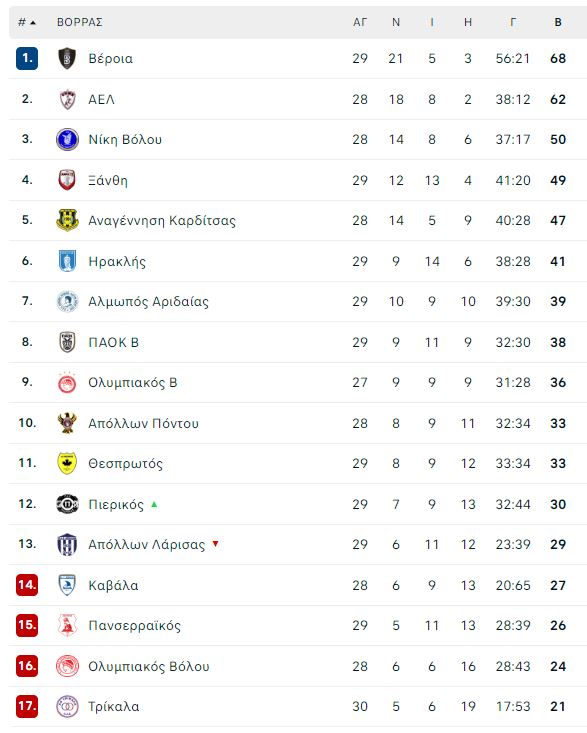Click the Ηρακλής blue shield logo
Image resolution: width=587 pixels, height=733 pixels.
[67, 261]
